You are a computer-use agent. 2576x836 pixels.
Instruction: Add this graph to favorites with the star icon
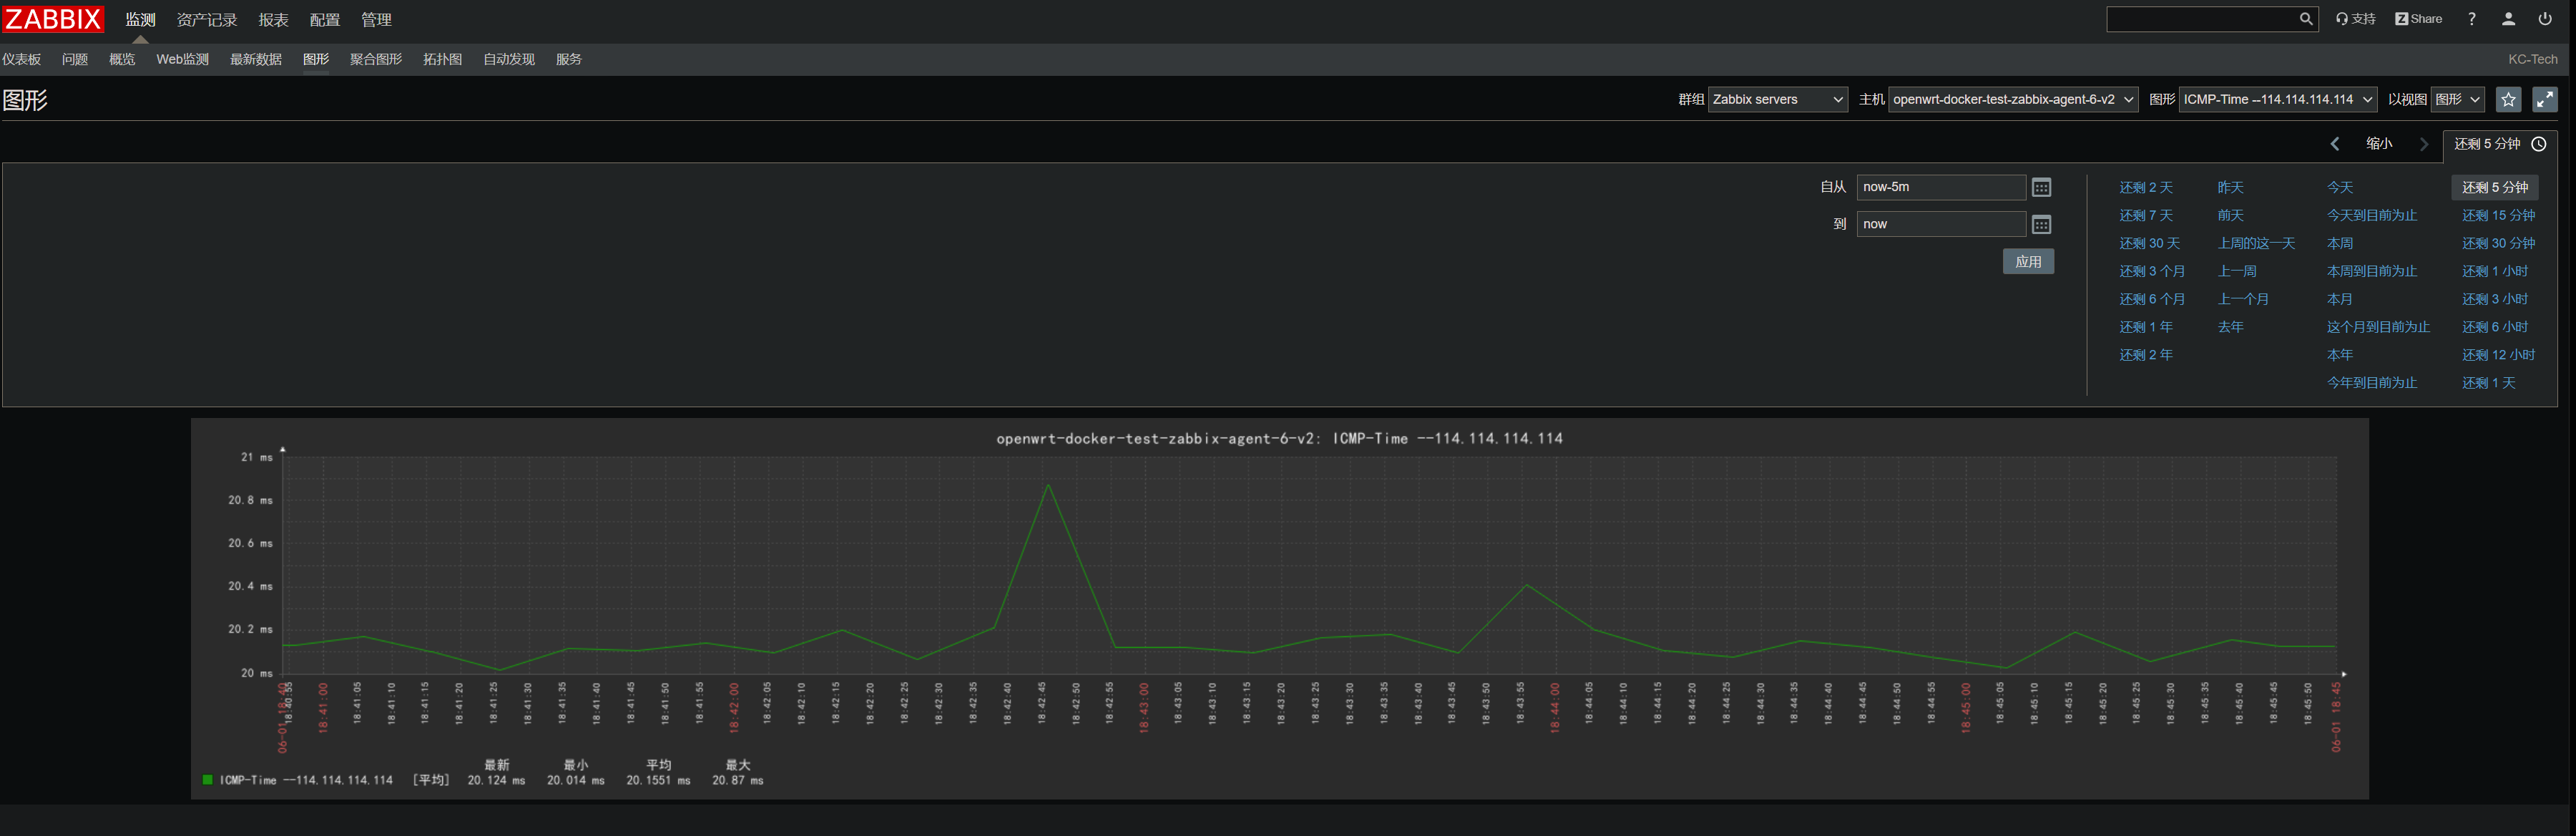2508,99
